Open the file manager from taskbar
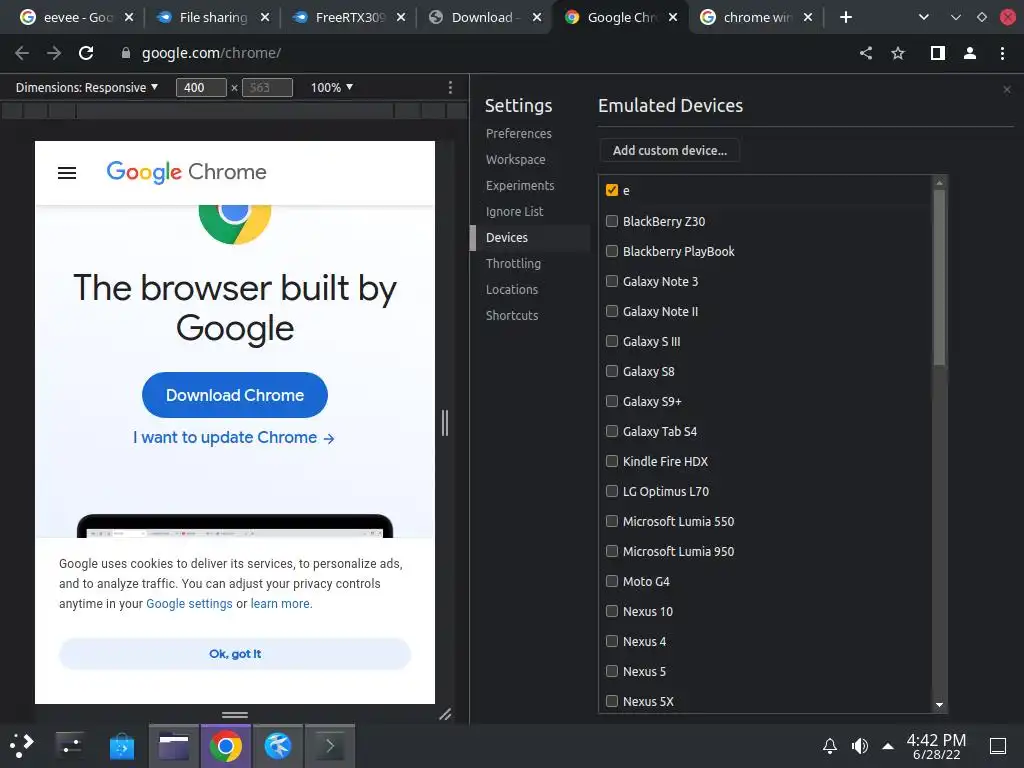The height and width of the screenshot is (768, 1024). (174, 746)
